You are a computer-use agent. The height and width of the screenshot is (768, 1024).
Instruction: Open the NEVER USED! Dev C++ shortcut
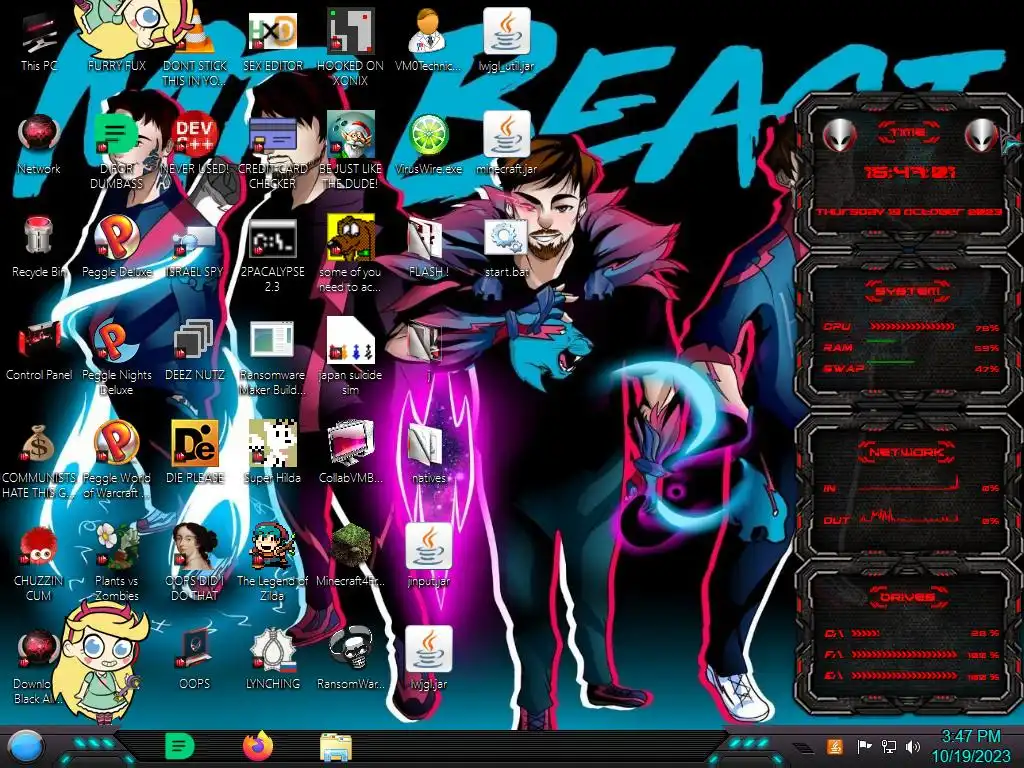(195, 135)
